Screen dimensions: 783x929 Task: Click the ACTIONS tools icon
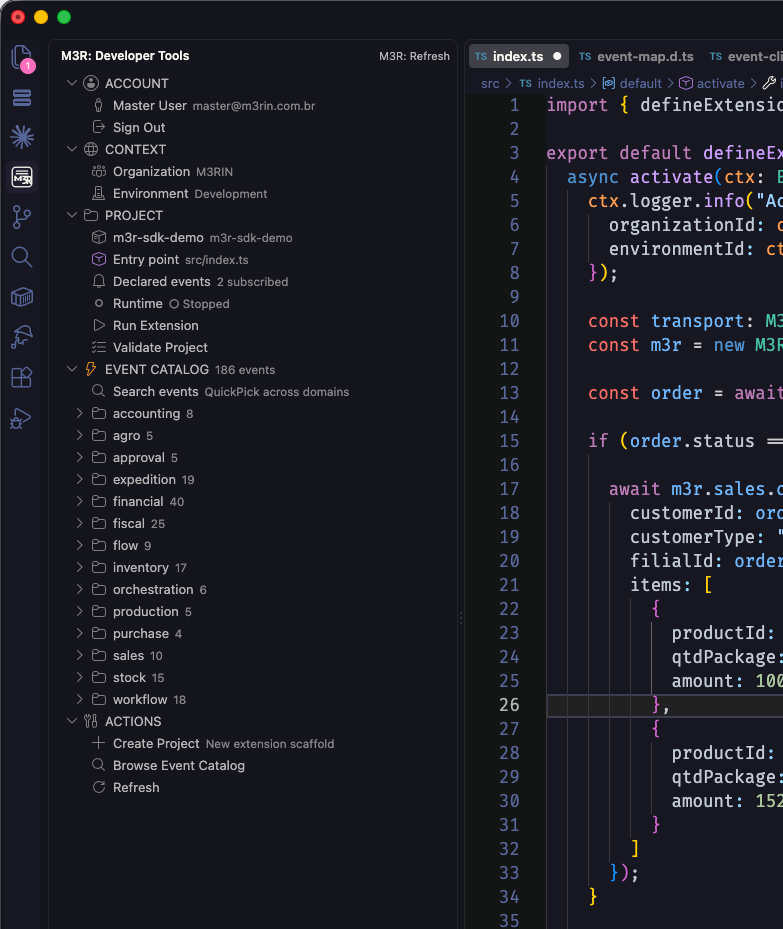91,721
